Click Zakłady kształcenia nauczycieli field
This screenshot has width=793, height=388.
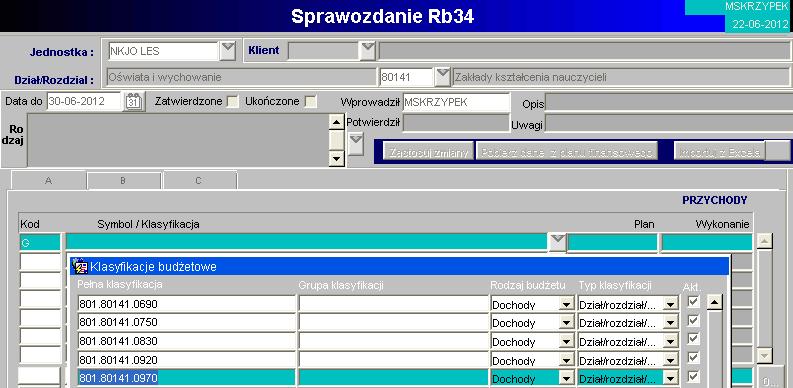pyautogui.click(x=621, y=77)
